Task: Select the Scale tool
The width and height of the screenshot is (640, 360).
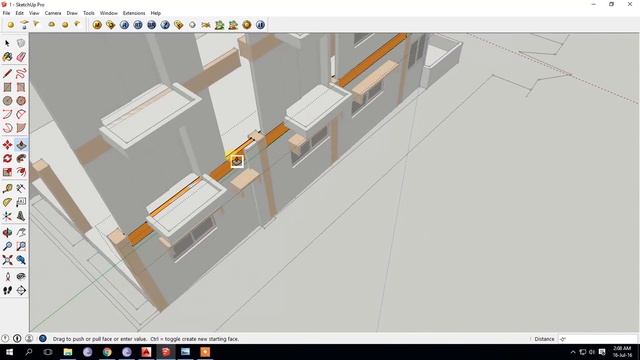Action: click(x=7, y=172)
